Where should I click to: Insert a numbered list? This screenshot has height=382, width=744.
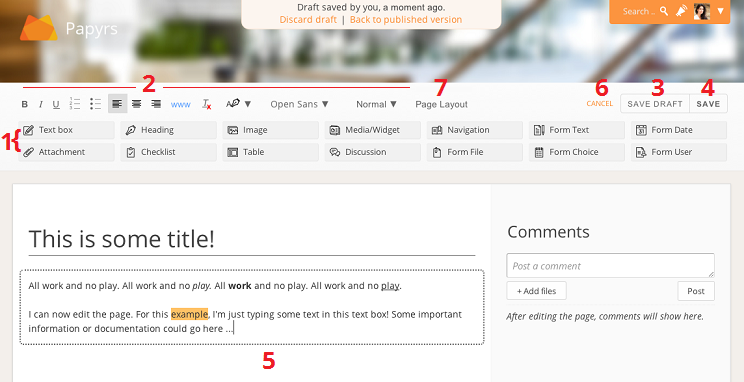pyautogui.click(x=74, y=104)
